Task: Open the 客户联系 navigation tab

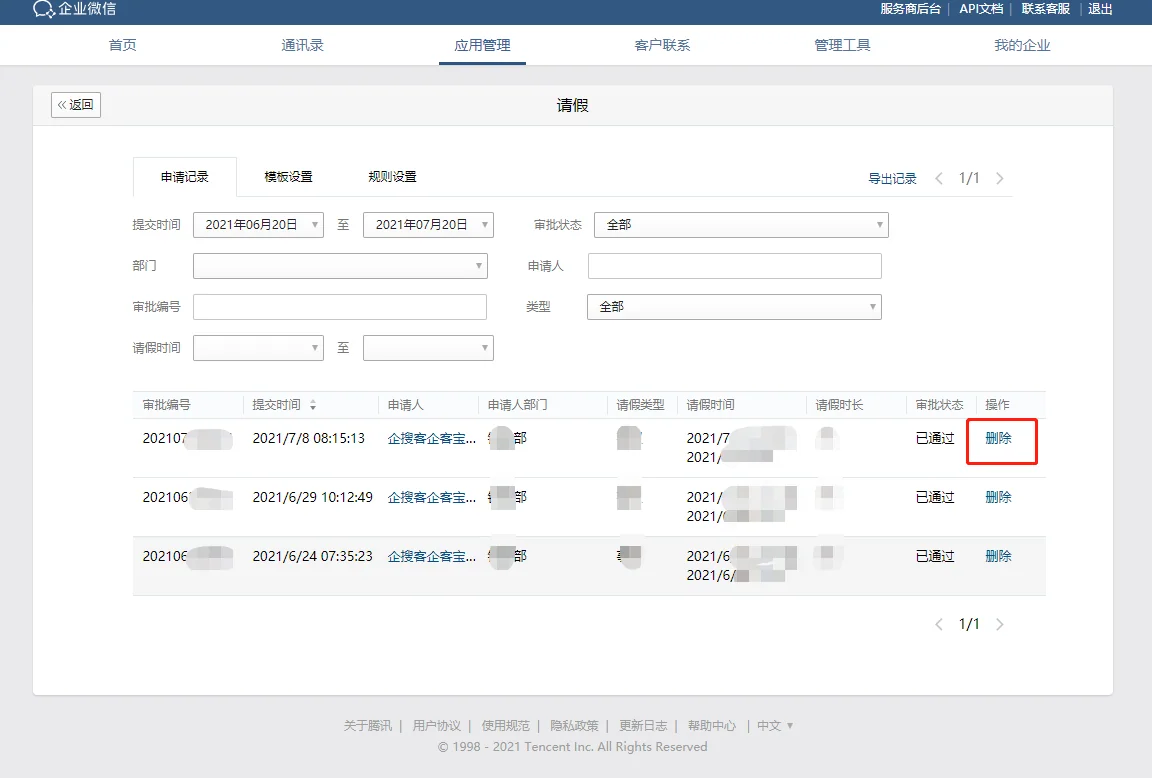Action: [662, 46]
